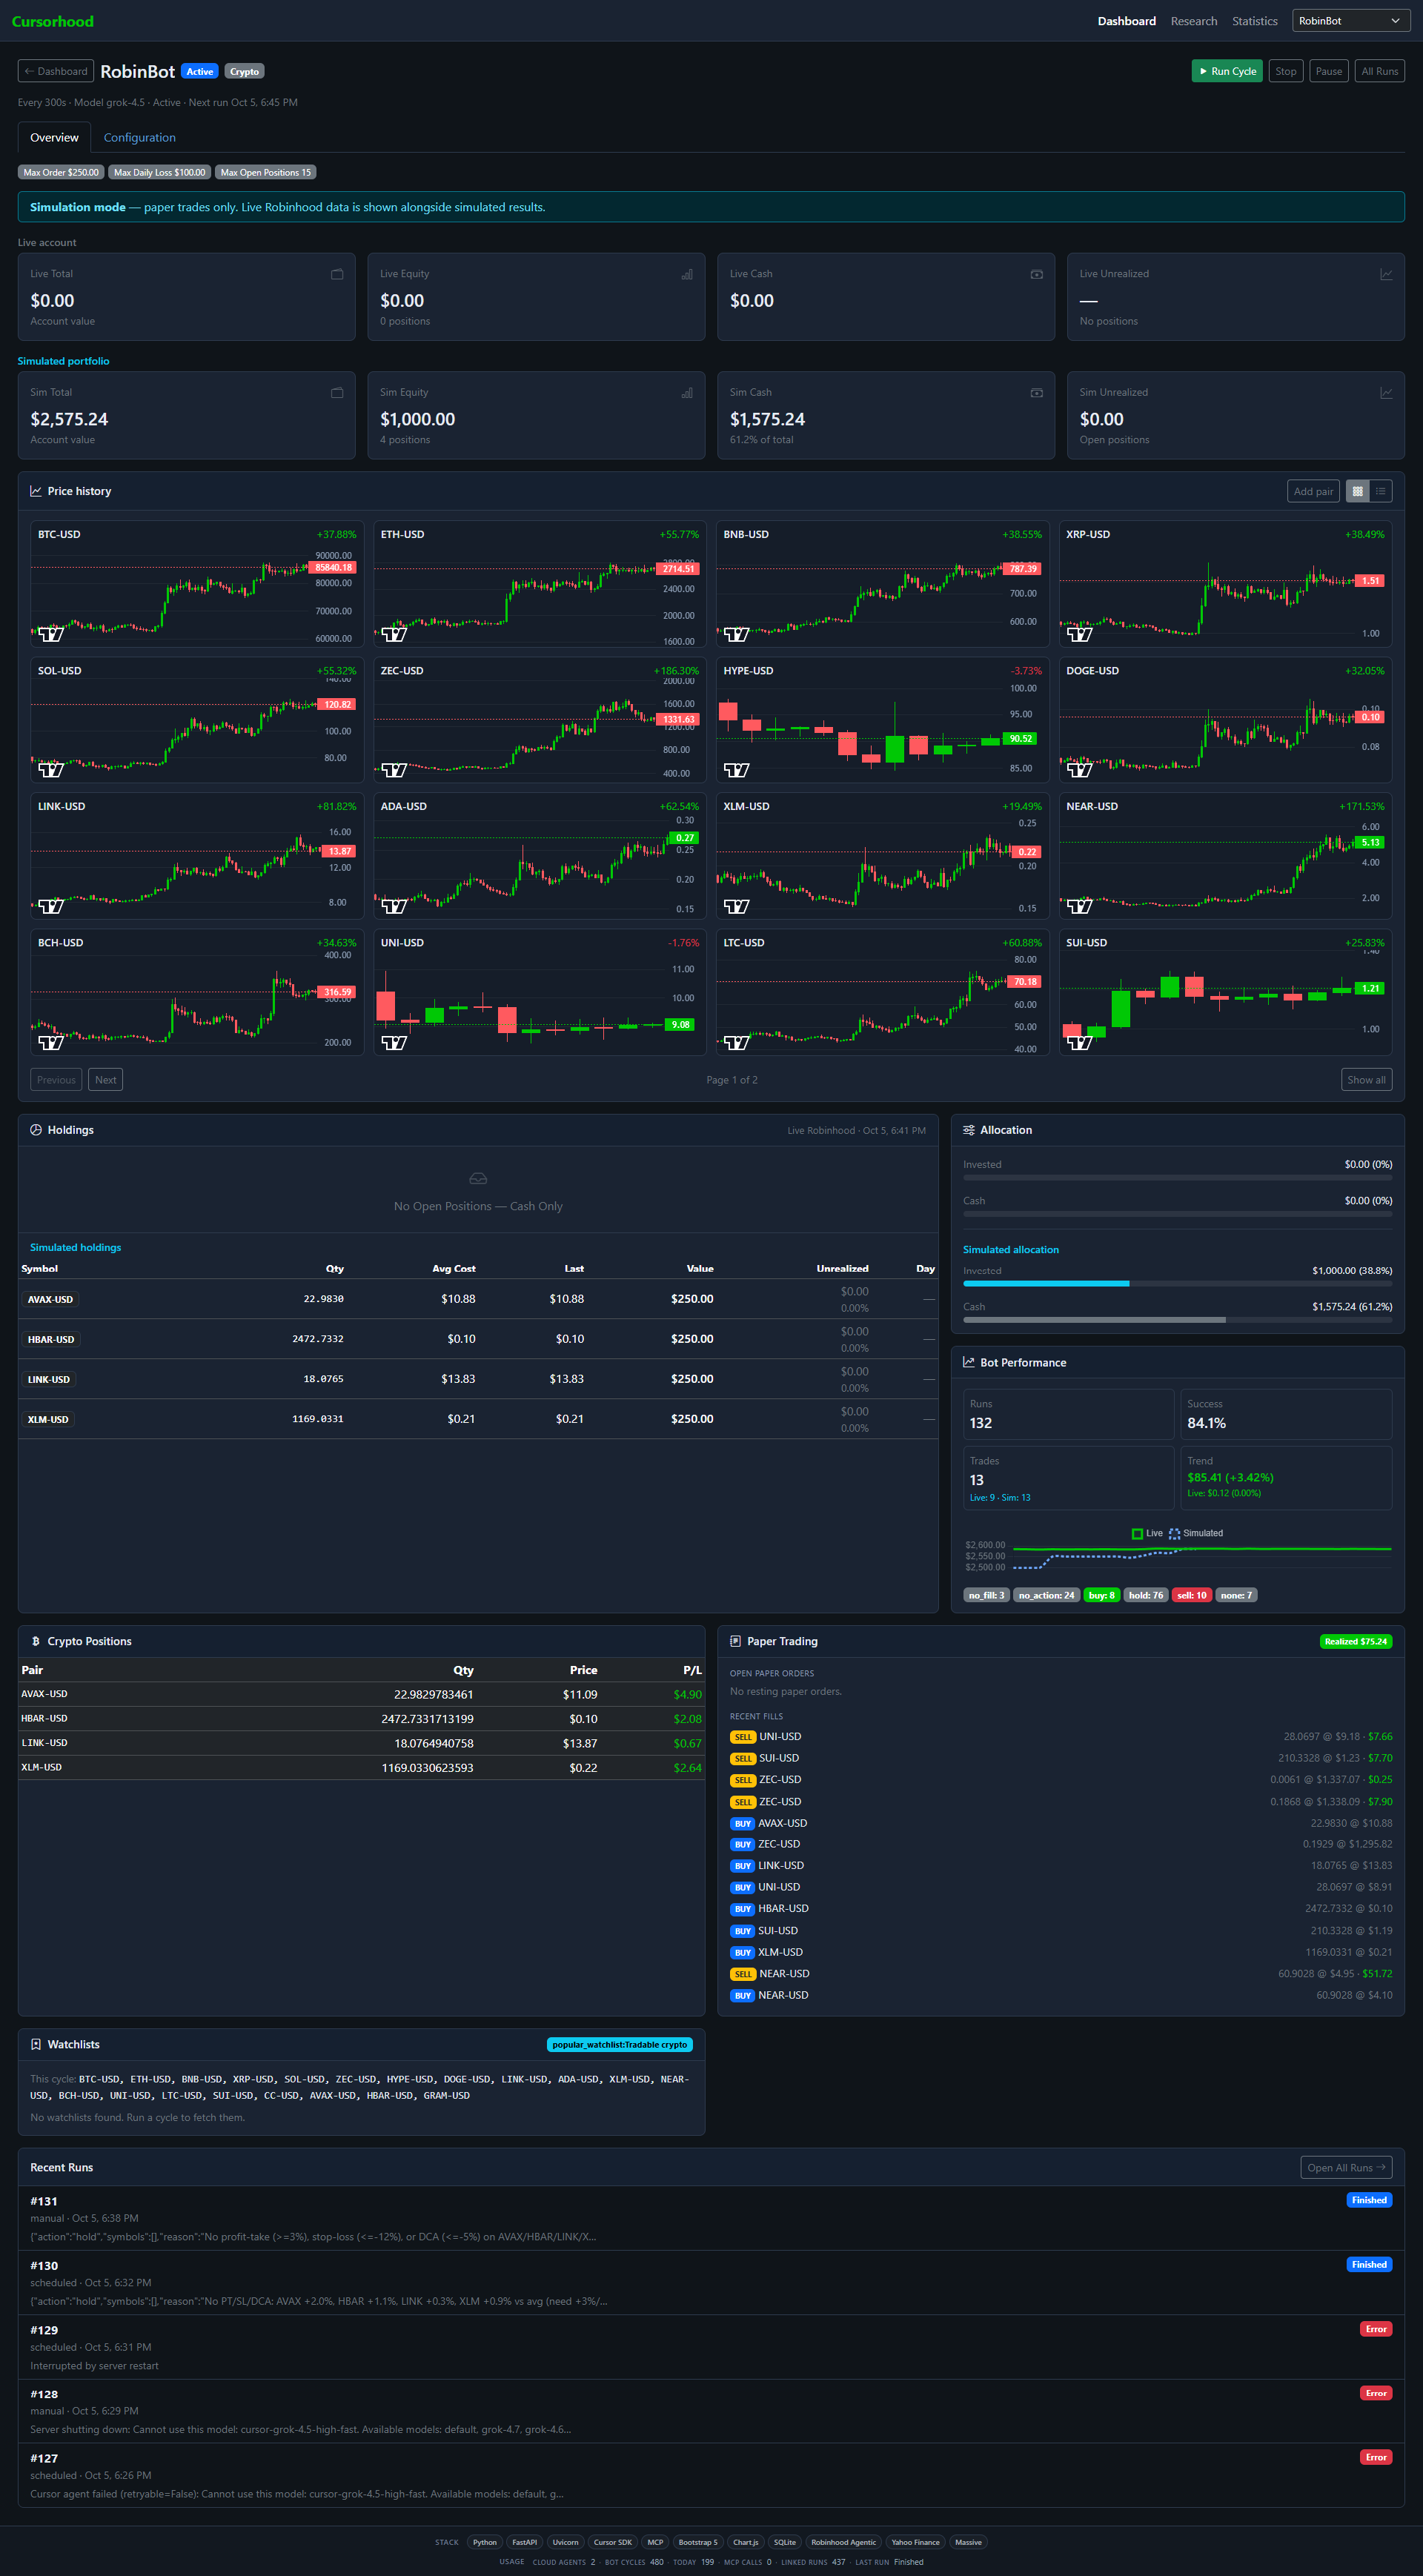
Task: Click the cash icon in Live Cash card
Action: tap(1036, 274)
